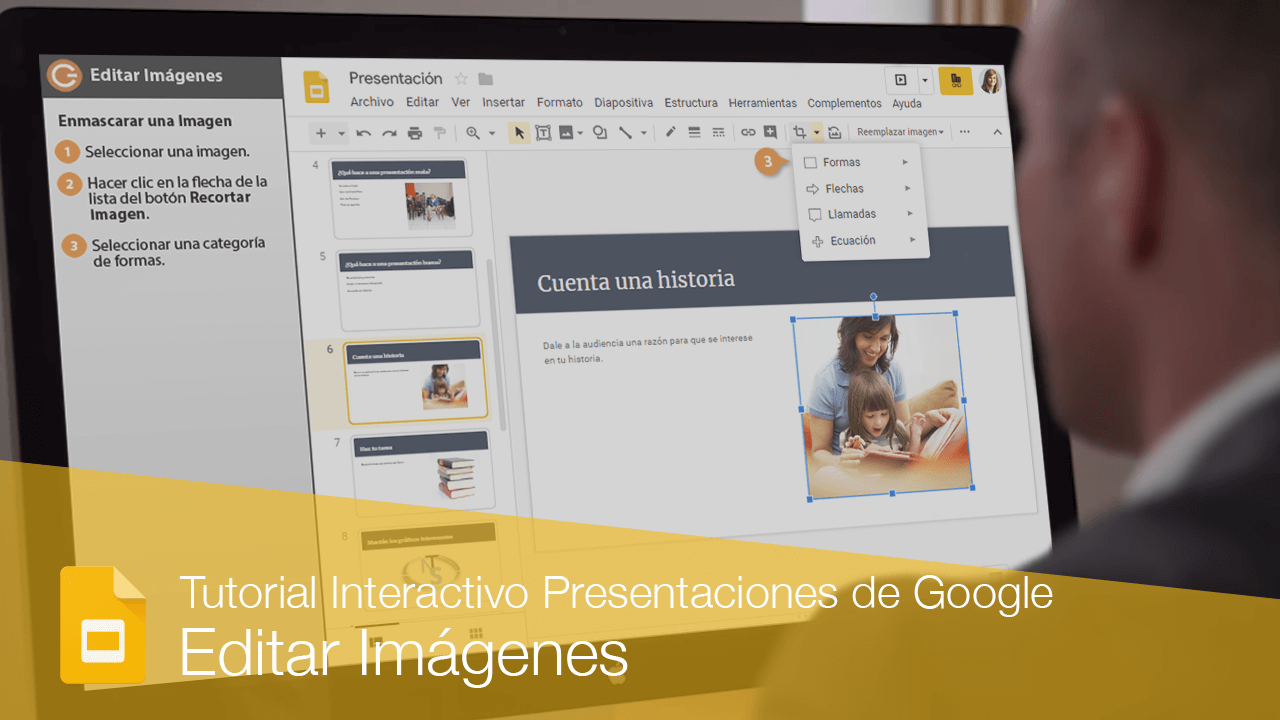Click the shape tool icon
This screenshot has height=720, width=1280.
600,132
